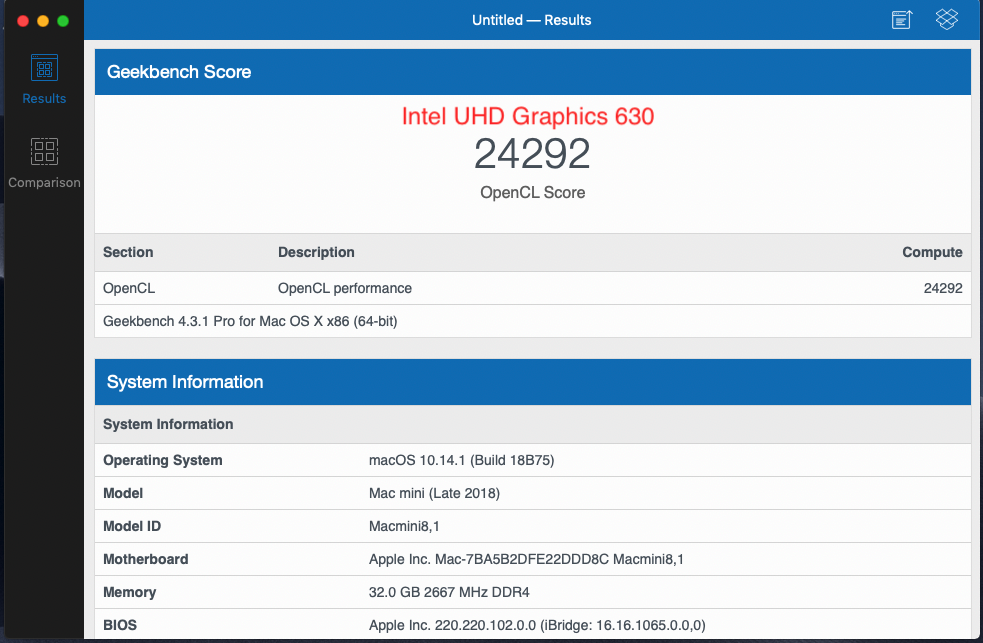Minimize the window using yellow button
This screenshot has height=643, width=983.
(x=43, y=21)
